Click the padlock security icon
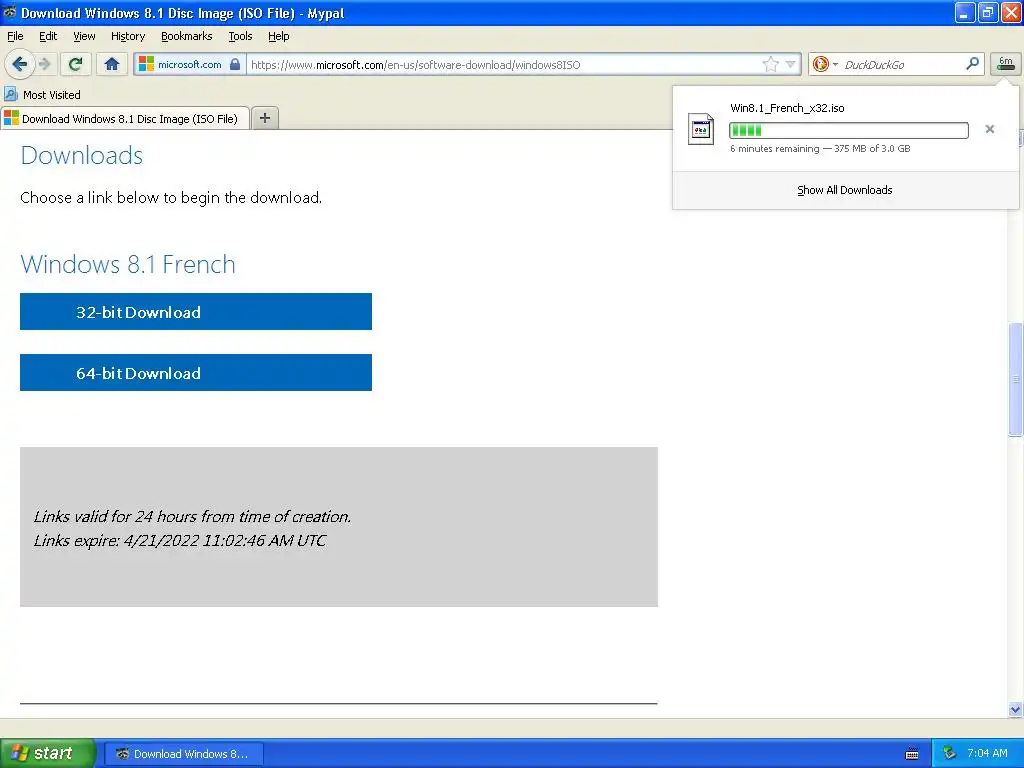Screen dimensions: 1024x768 point(235,64)
